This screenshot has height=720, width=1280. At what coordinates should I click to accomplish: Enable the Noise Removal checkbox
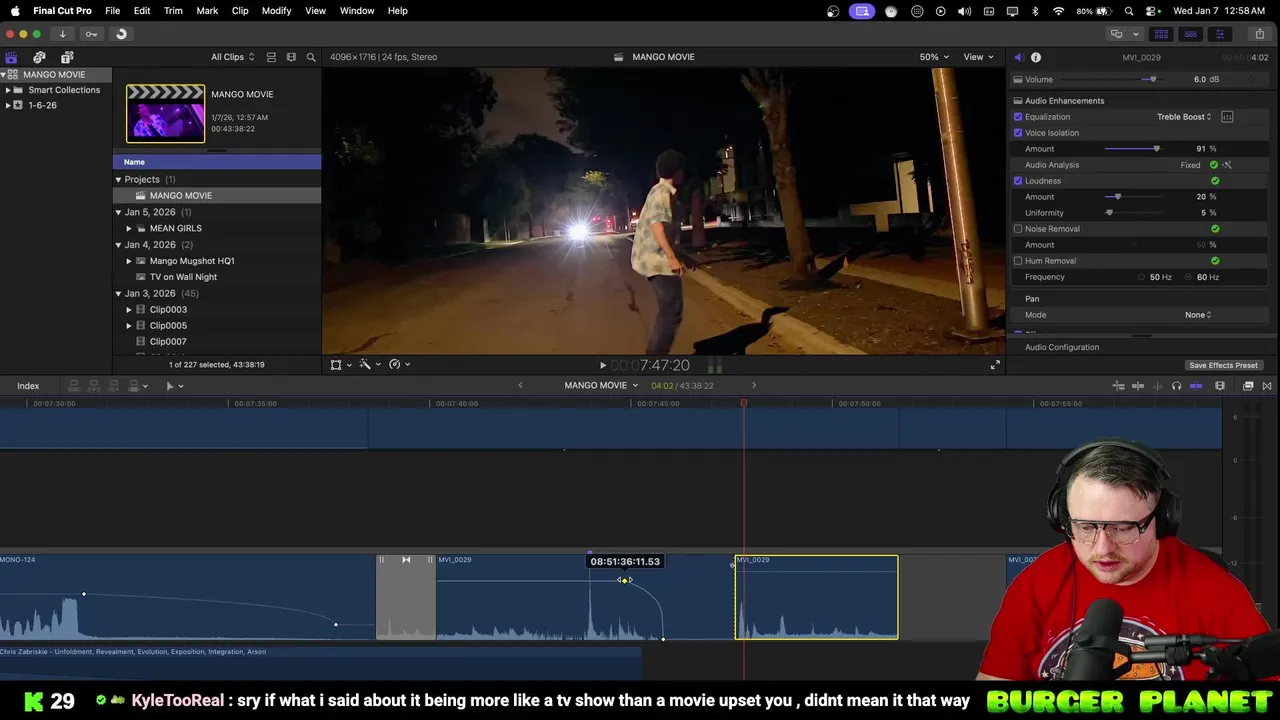(x=1018, y=229)
